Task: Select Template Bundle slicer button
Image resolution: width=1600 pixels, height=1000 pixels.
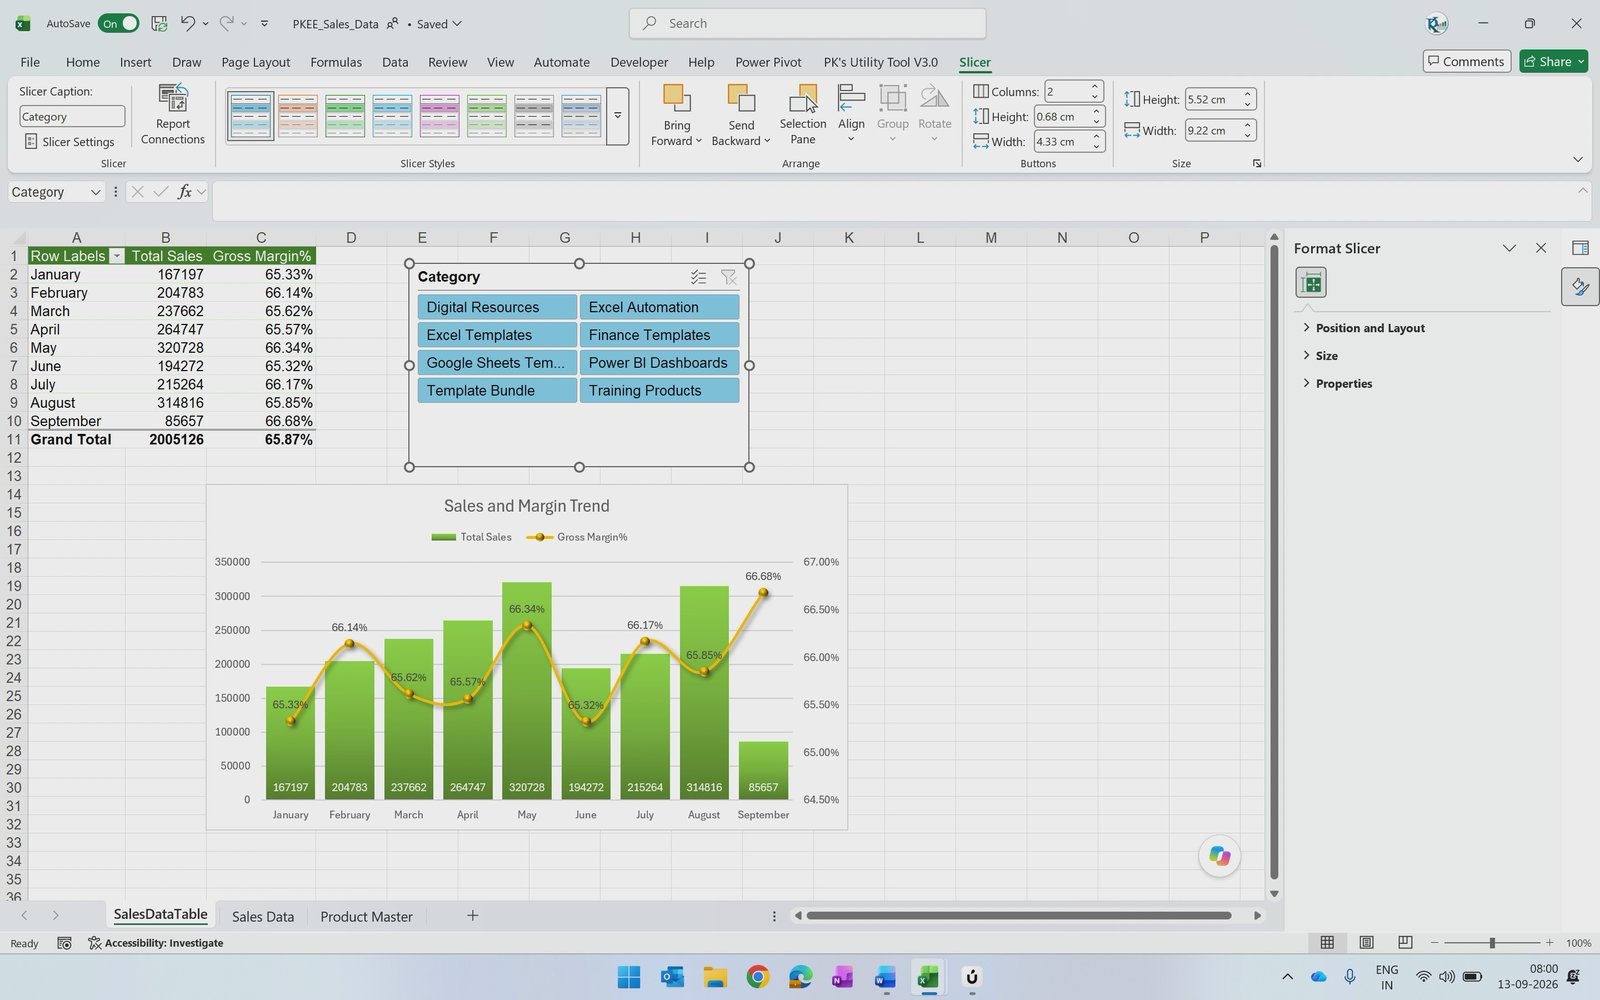Action: click(497, 391)
